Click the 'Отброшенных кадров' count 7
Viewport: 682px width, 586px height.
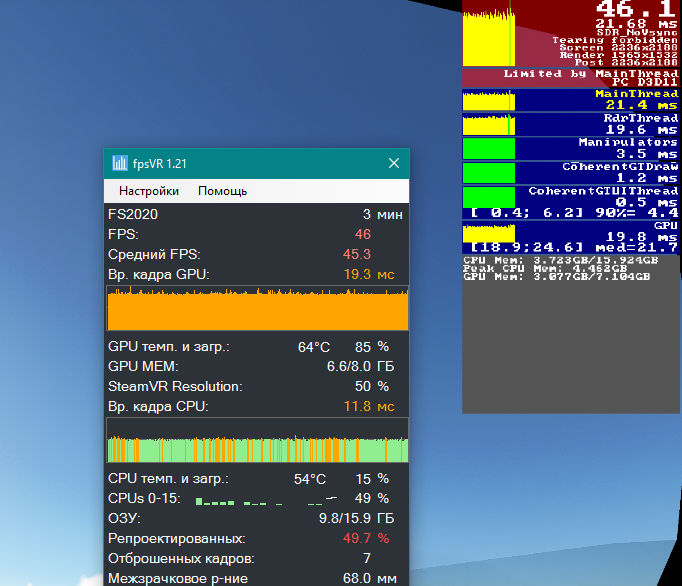[x=367, y=558]
